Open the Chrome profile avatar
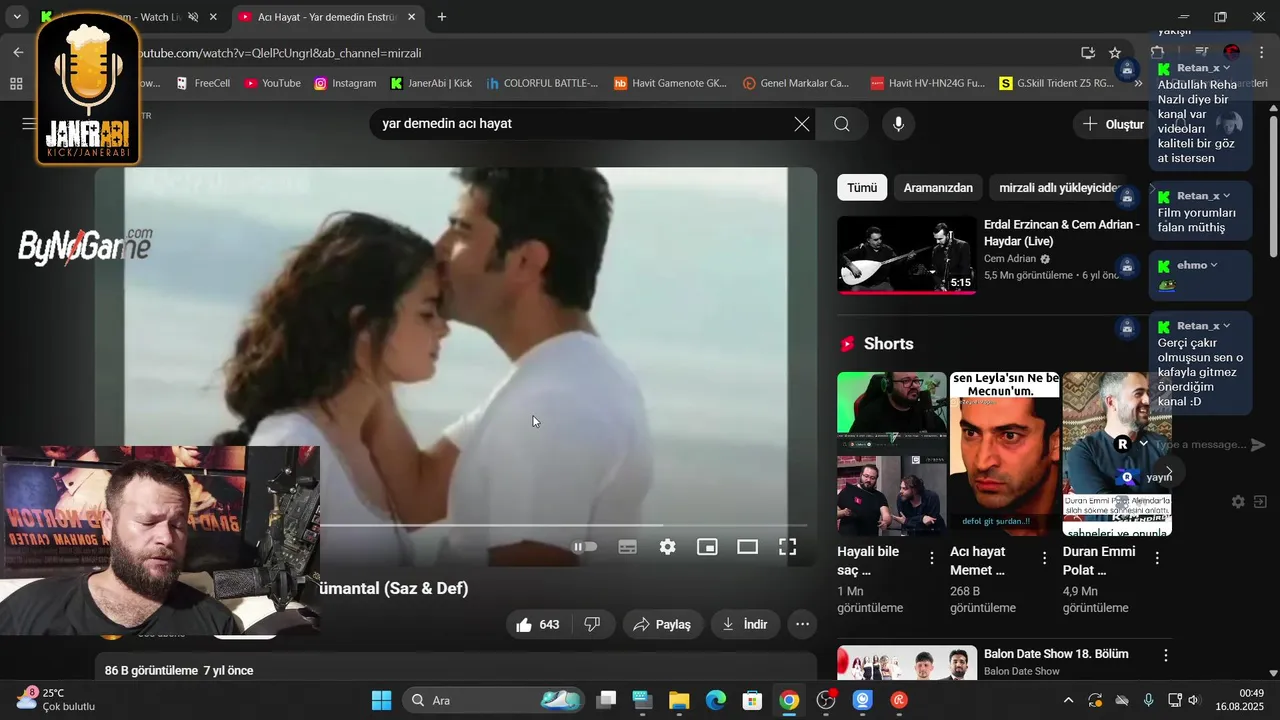The height and width of the screenshot is (720, 1280). coord(1232,52)
